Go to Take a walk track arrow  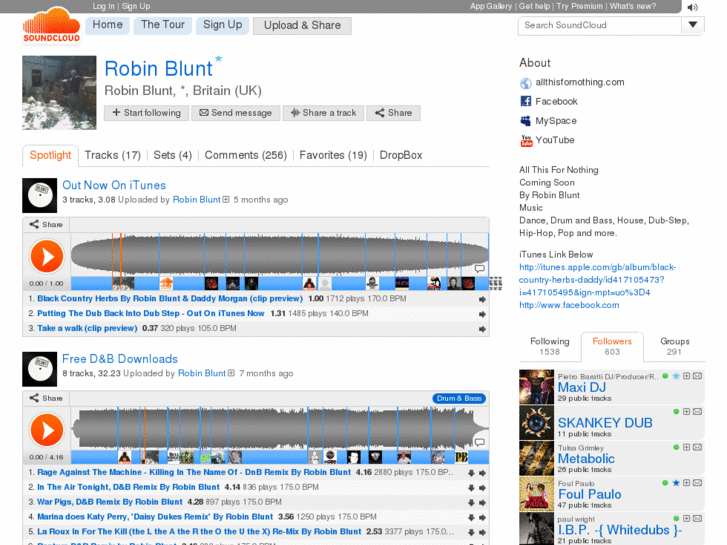point(482,329)
